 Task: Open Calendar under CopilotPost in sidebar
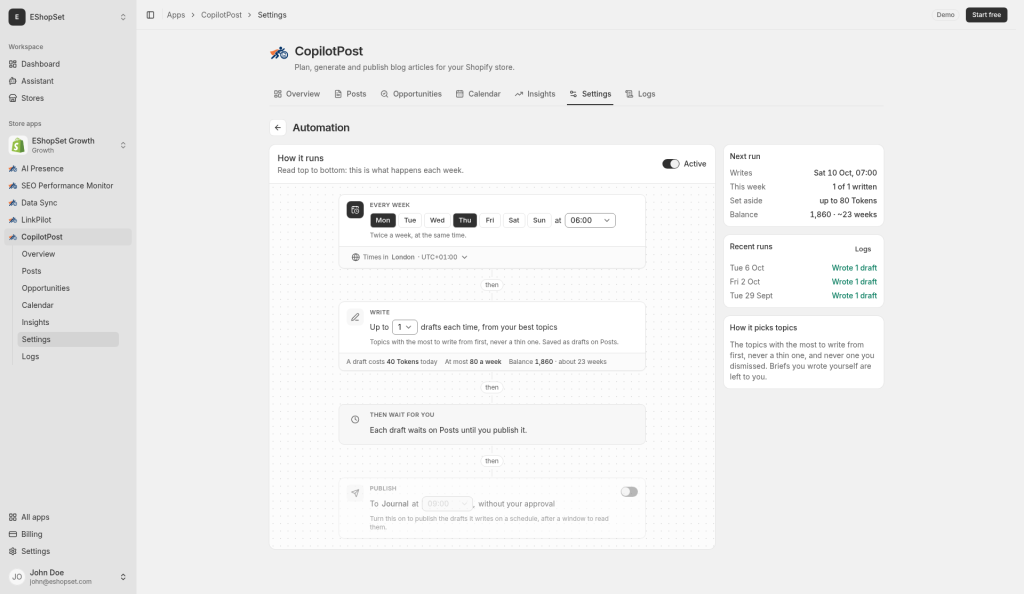[x=68, y=305]
